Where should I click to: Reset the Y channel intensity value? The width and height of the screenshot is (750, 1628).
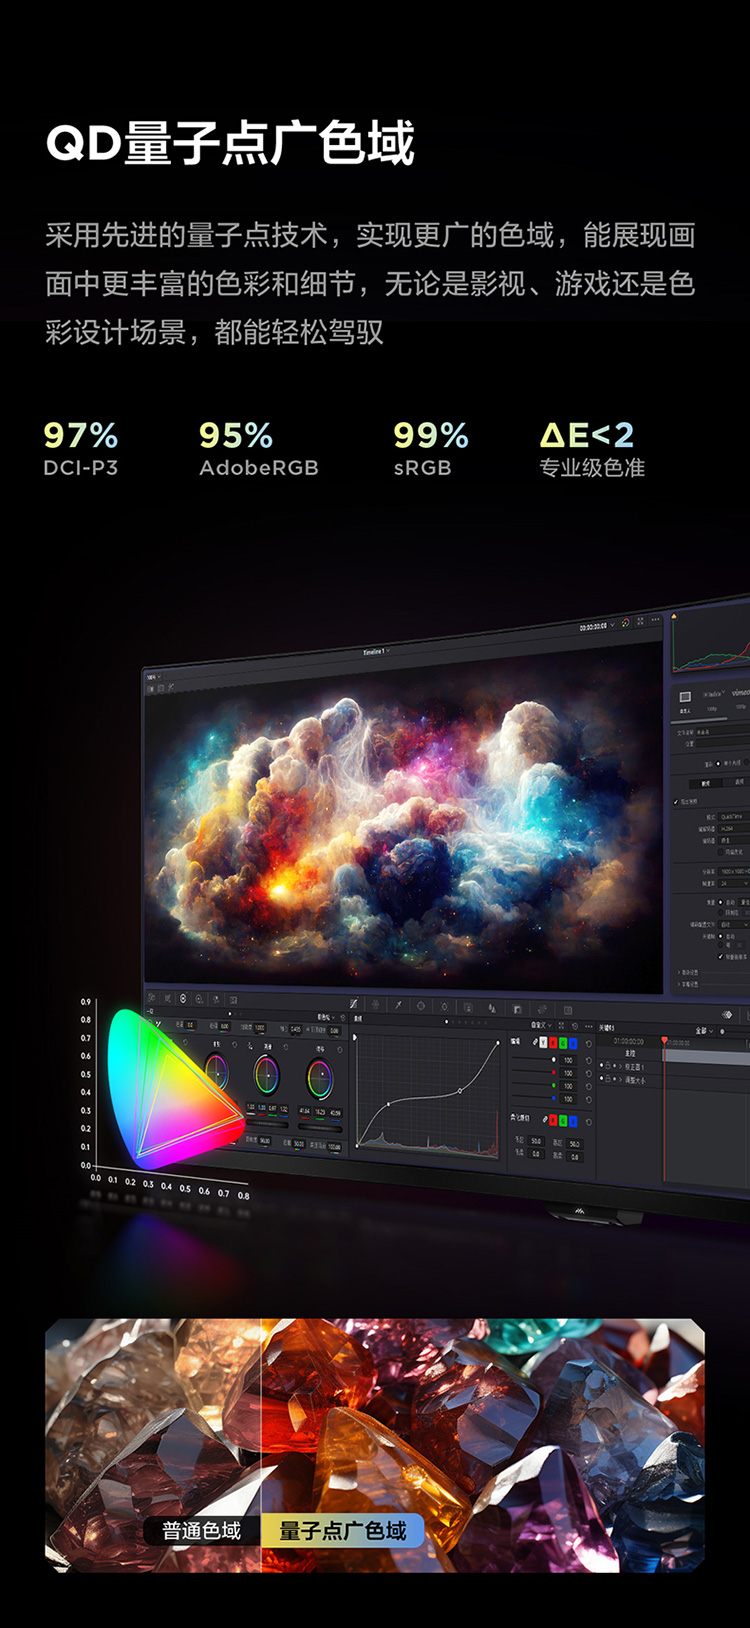coord(589,1060)
